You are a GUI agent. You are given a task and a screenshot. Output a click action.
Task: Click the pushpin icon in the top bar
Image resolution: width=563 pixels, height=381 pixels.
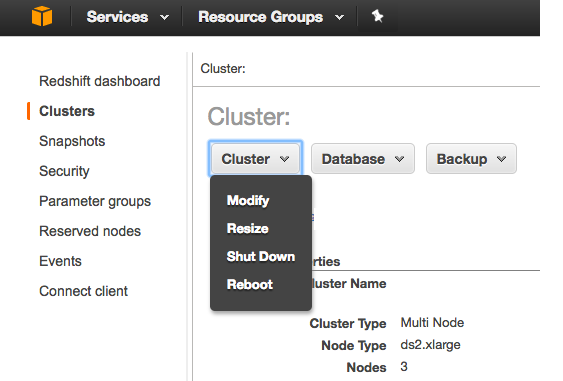377,16
